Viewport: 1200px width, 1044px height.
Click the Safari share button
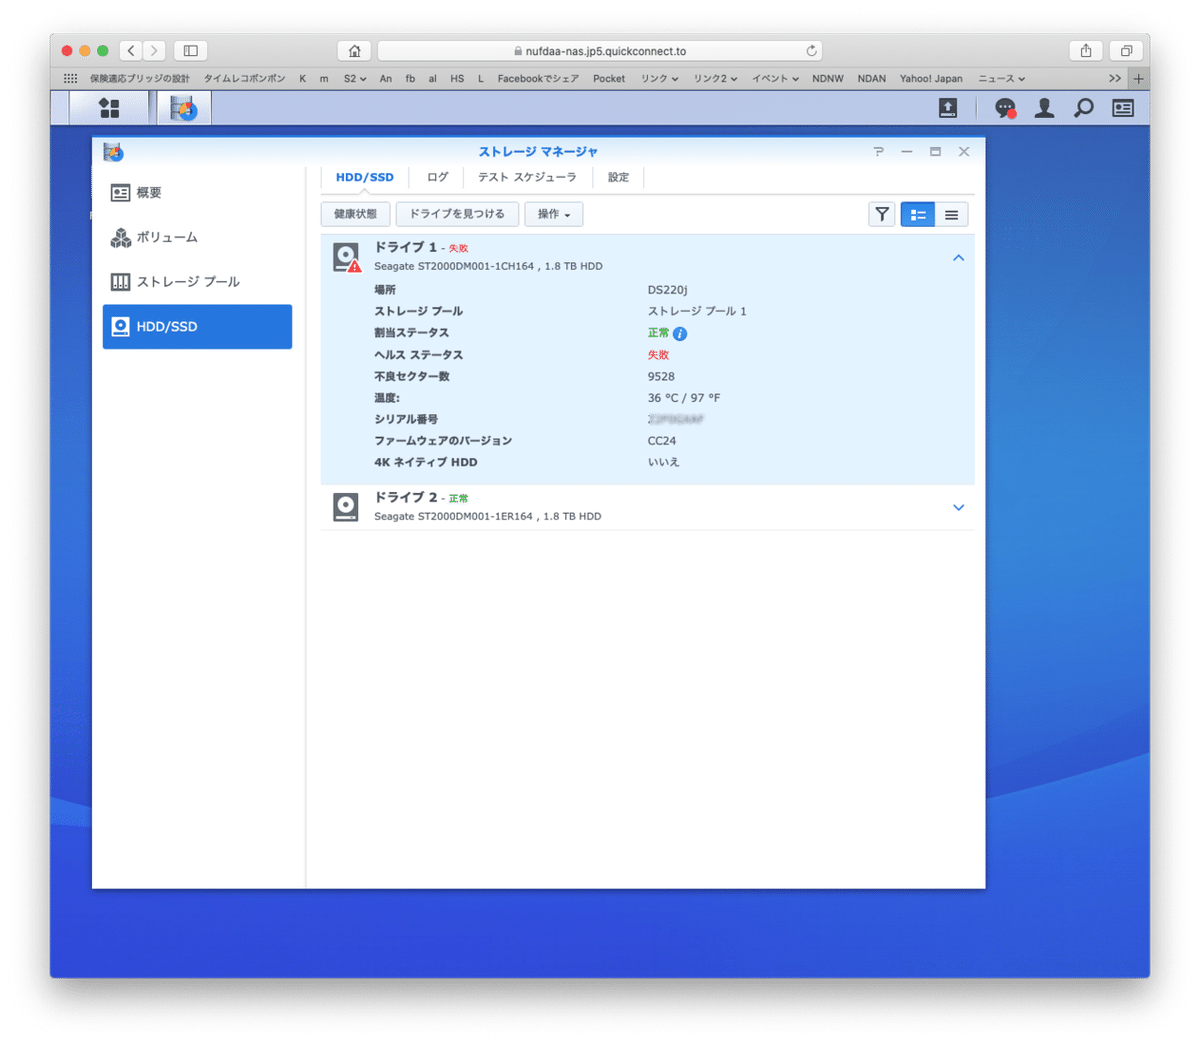tap(1086, 50)
